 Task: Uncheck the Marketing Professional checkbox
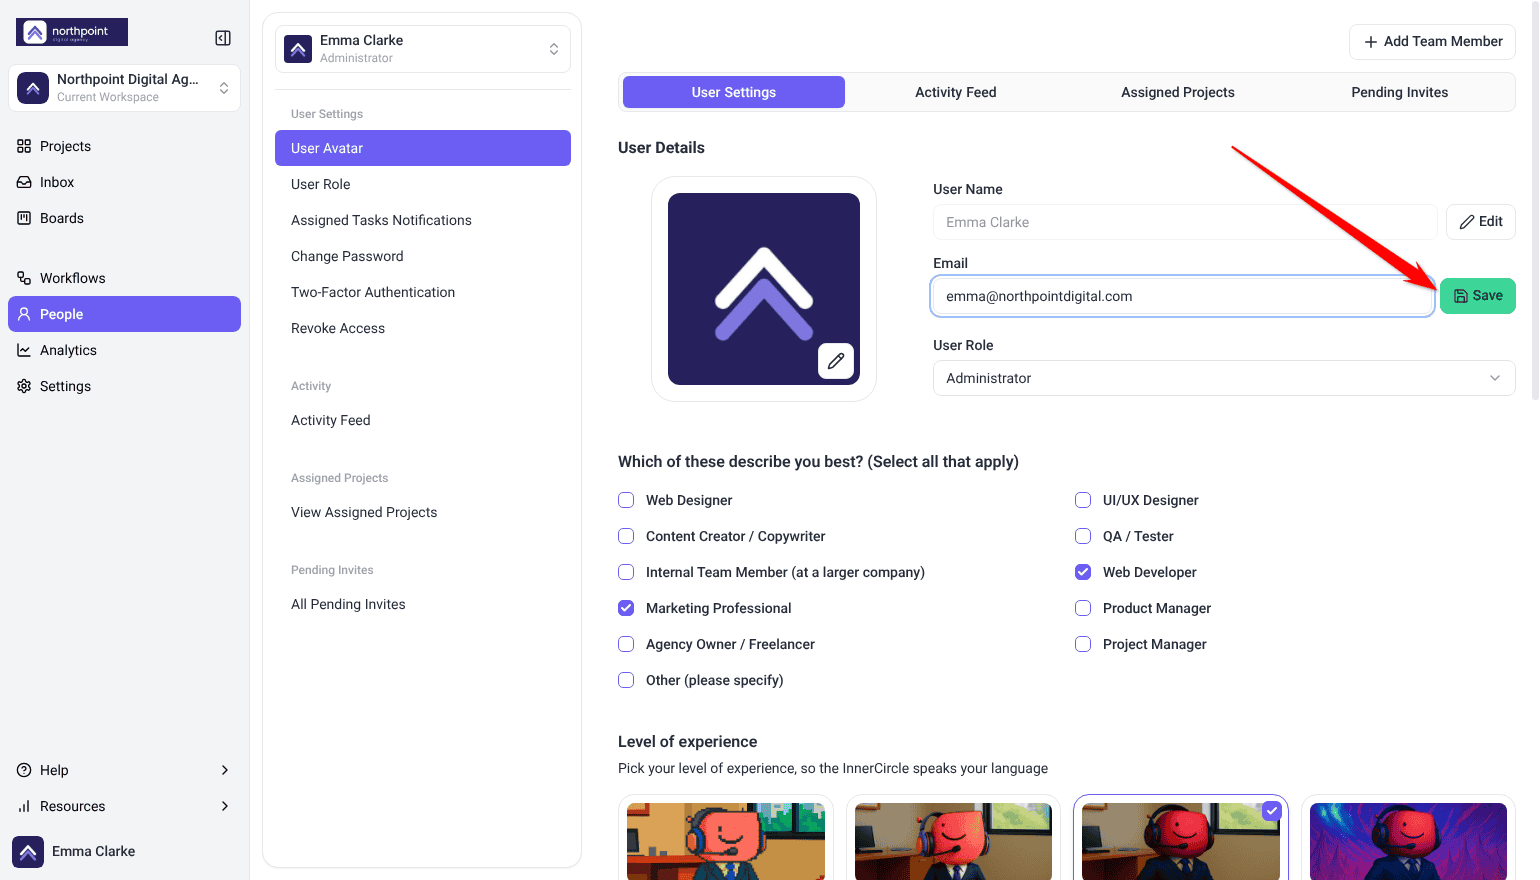pyautogui.click(x=626, y=608)
